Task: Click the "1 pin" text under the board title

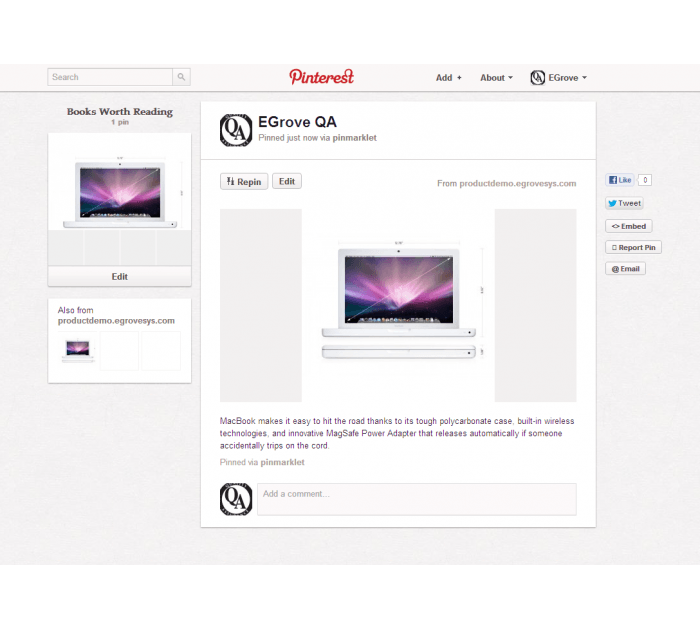Action: click(x=120, y=122)
